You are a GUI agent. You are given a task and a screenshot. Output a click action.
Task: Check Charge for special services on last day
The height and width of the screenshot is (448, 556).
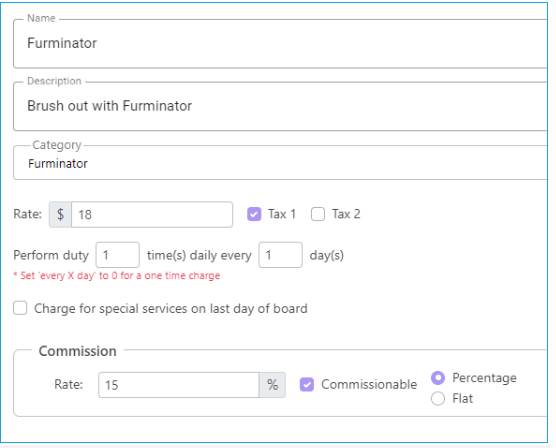tap(20, 308)
